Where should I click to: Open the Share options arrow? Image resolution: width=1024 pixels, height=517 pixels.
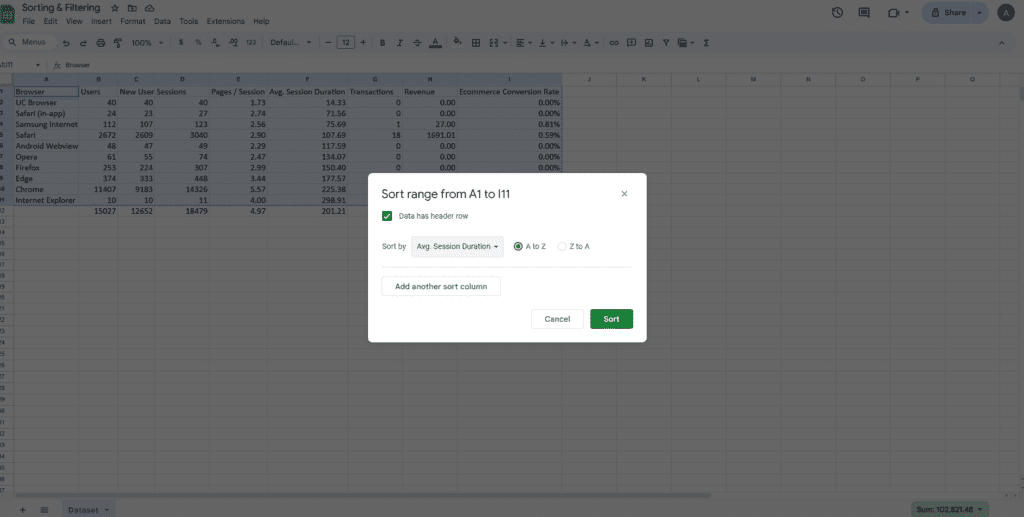(x=979, y=12)
